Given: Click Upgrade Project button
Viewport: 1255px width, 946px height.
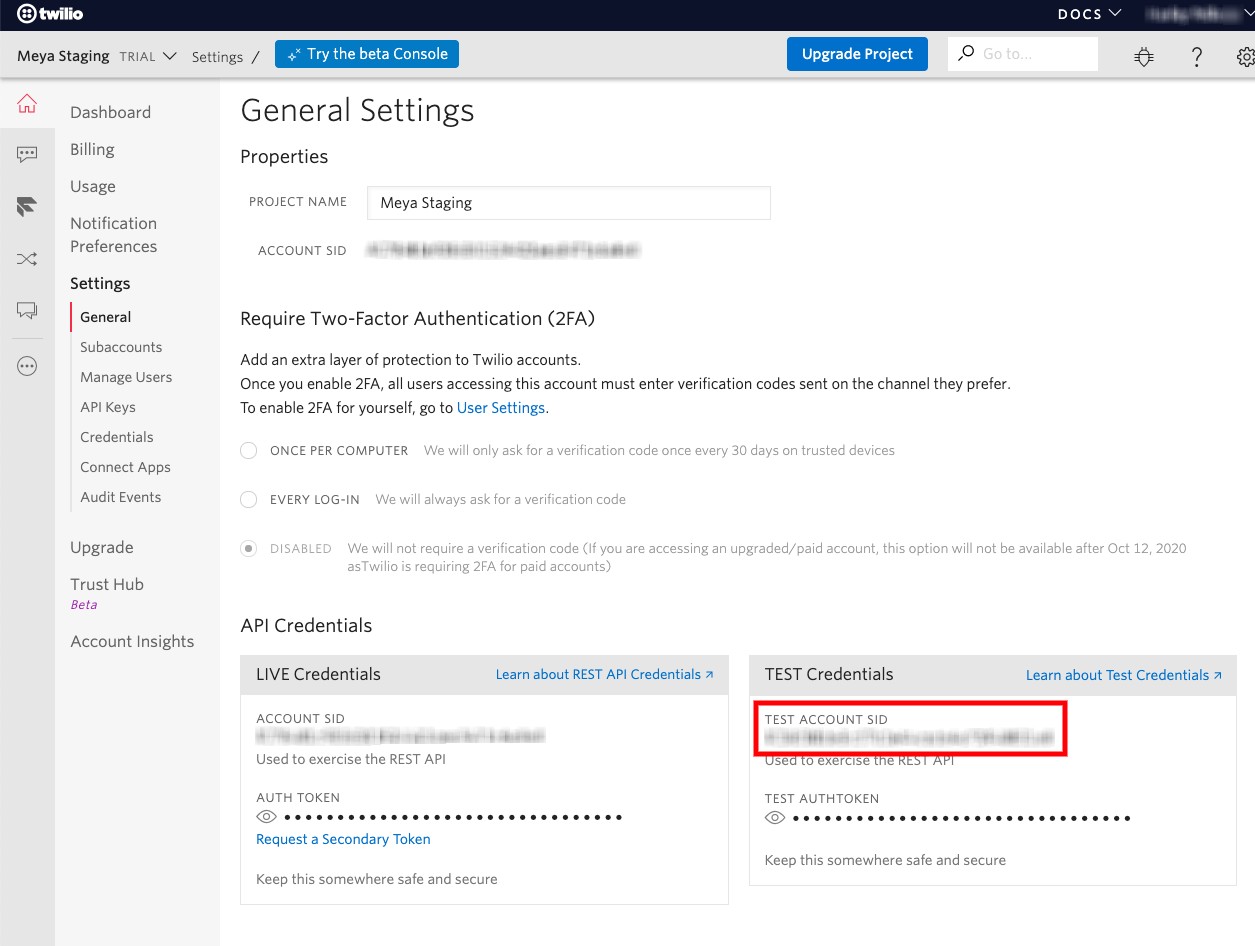Looking at the screenshot, I should tap(857, 54).
